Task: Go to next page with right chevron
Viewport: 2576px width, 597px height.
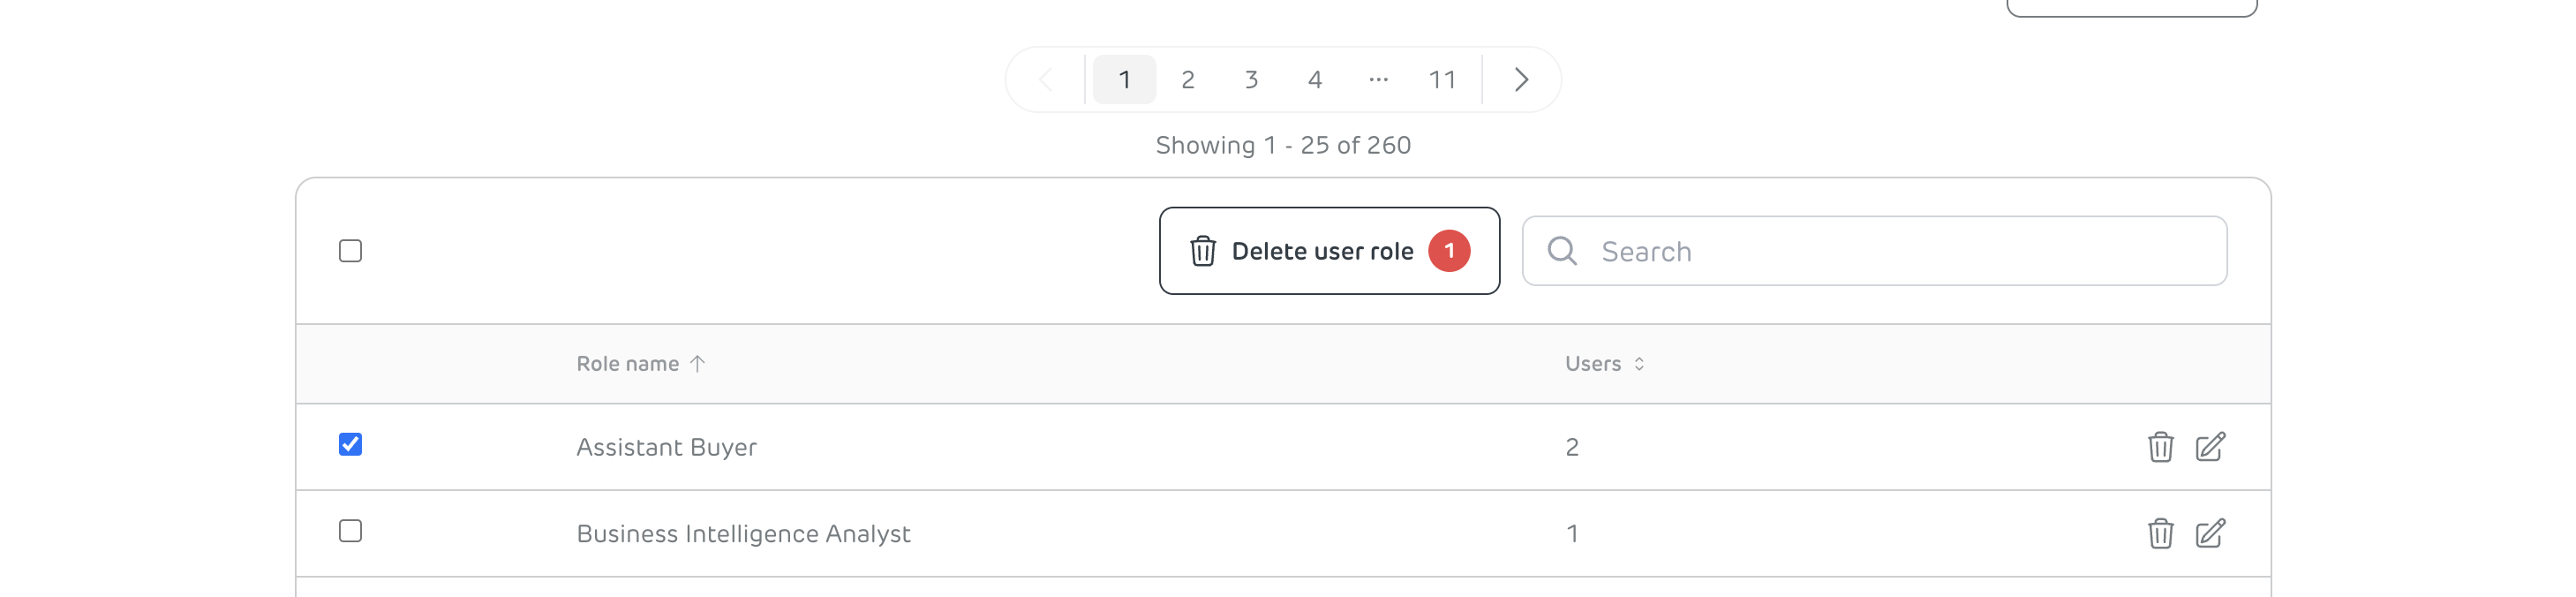Action: point(1521,79)
